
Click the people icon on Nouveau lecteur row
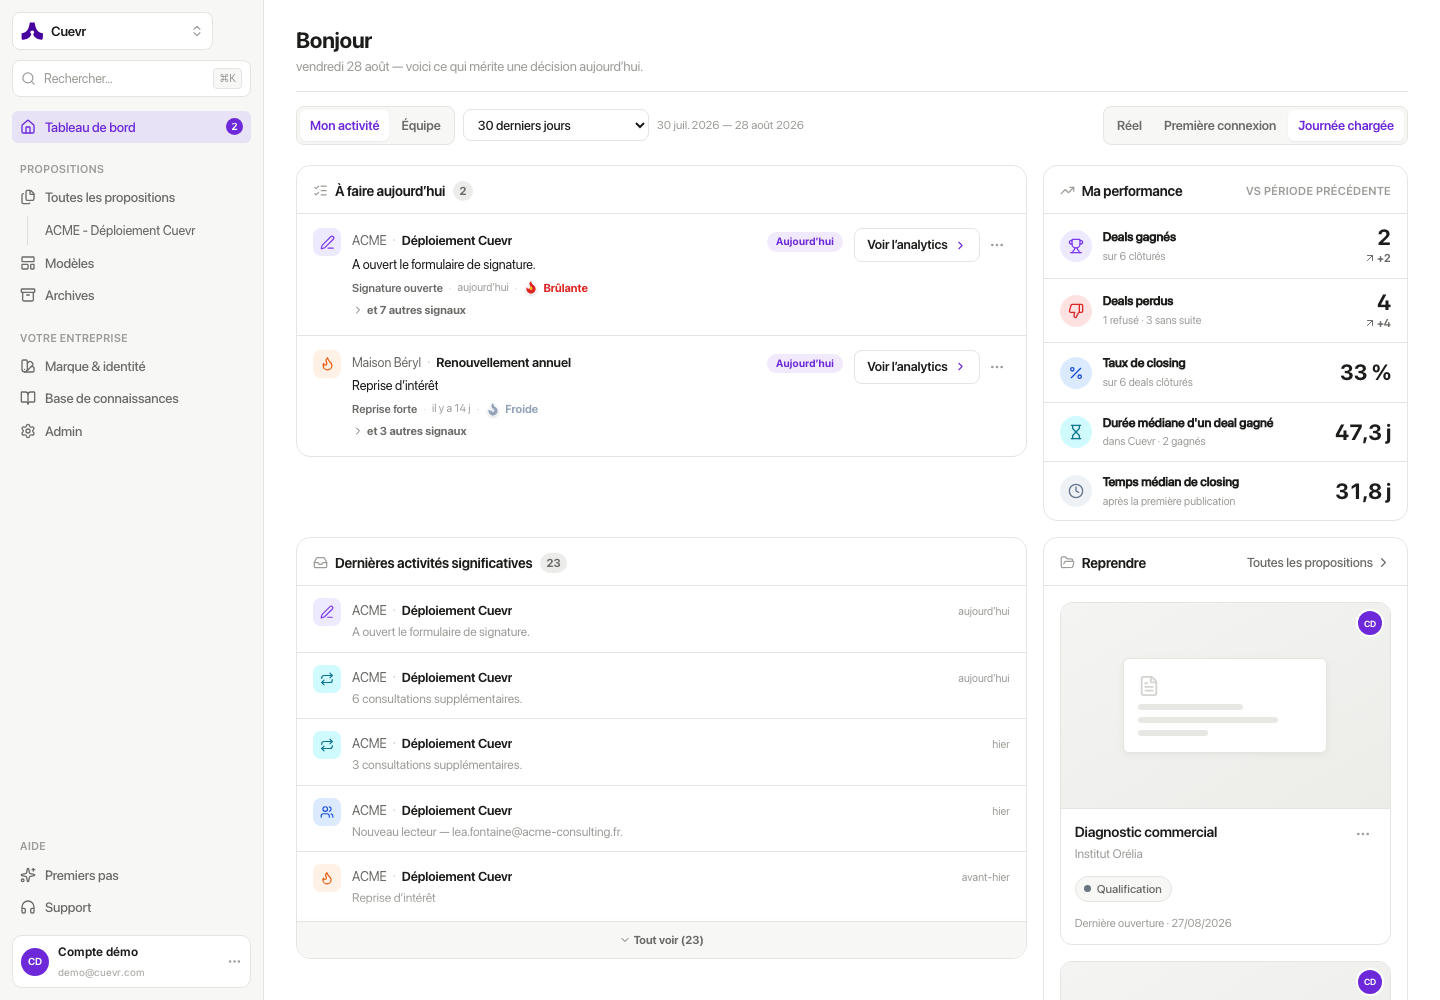[x=327, y=812]
